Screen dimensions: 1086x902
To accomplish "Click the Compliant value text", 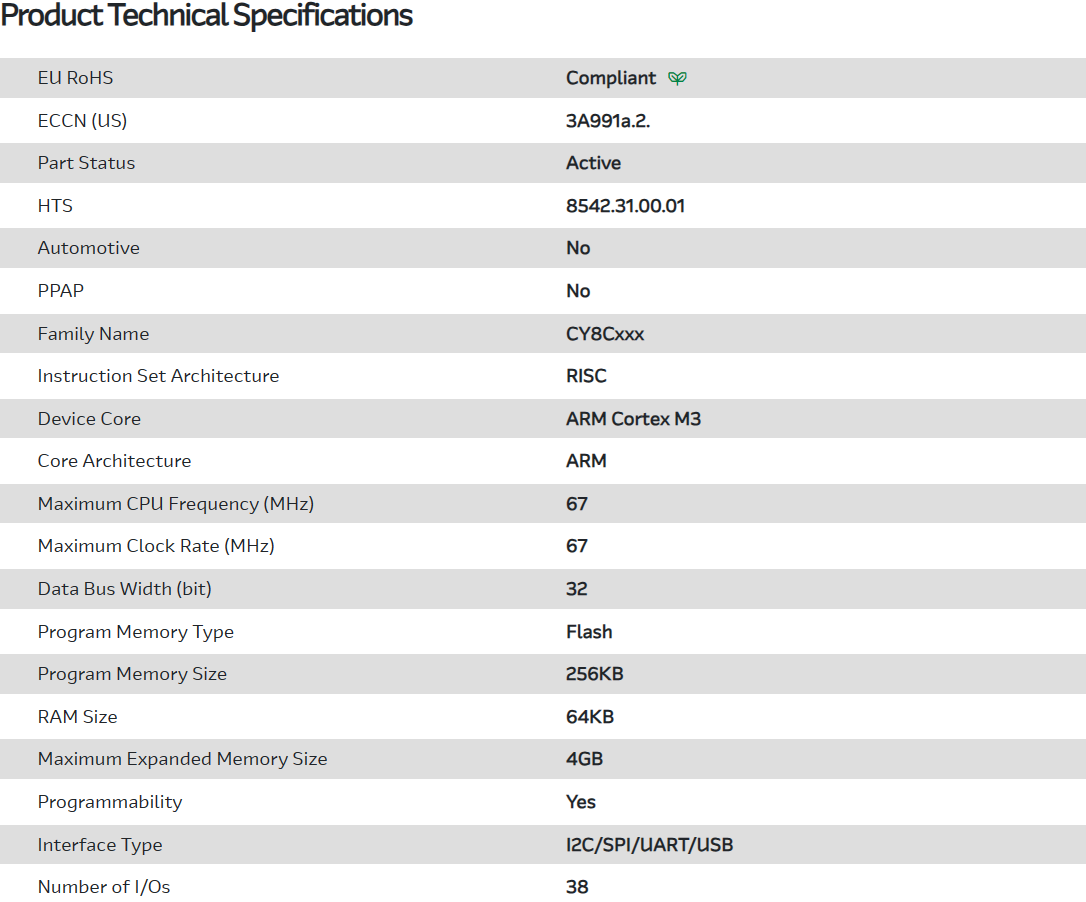I will pos(611,78).
